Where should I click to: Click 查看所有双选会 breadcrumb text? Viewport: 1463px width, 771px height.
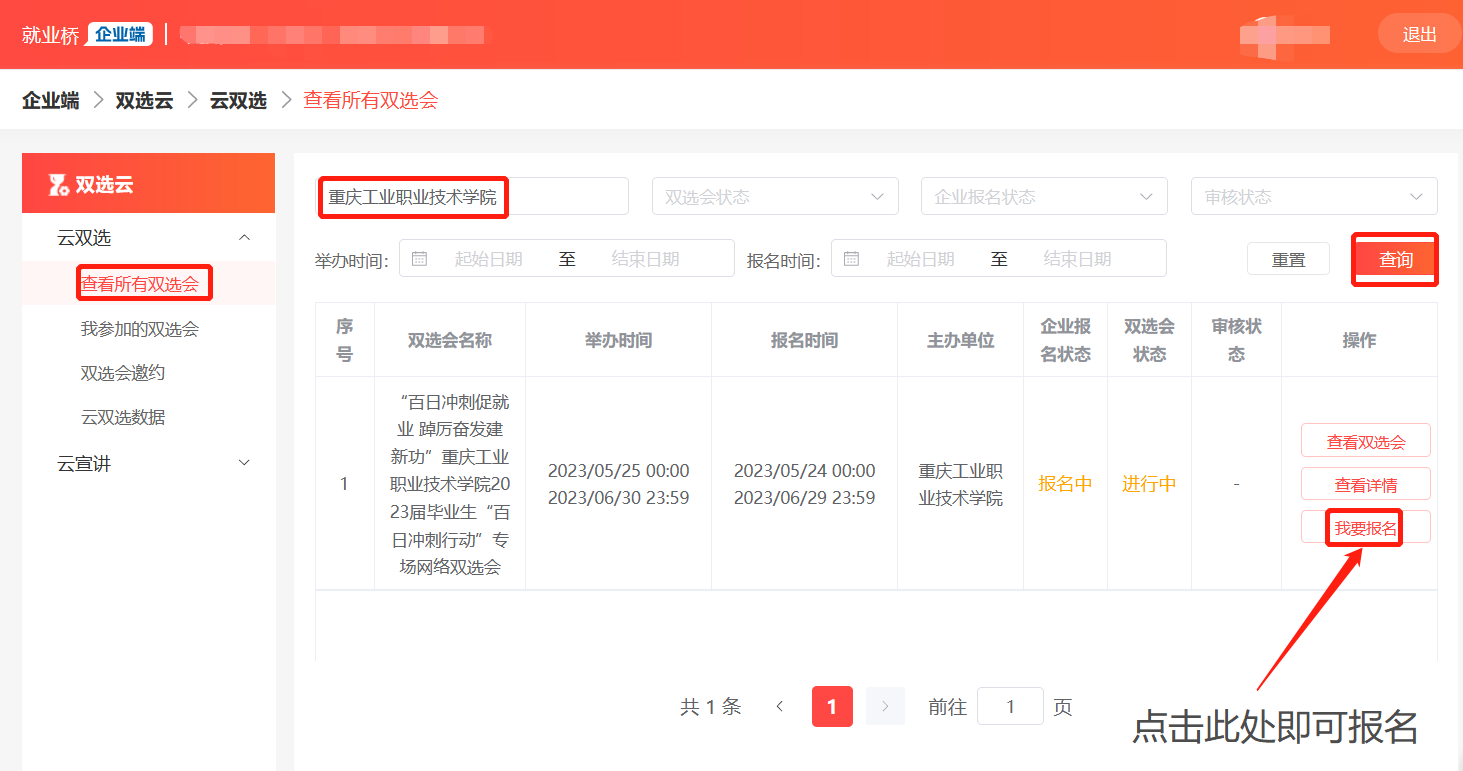(x=371, y=100)
